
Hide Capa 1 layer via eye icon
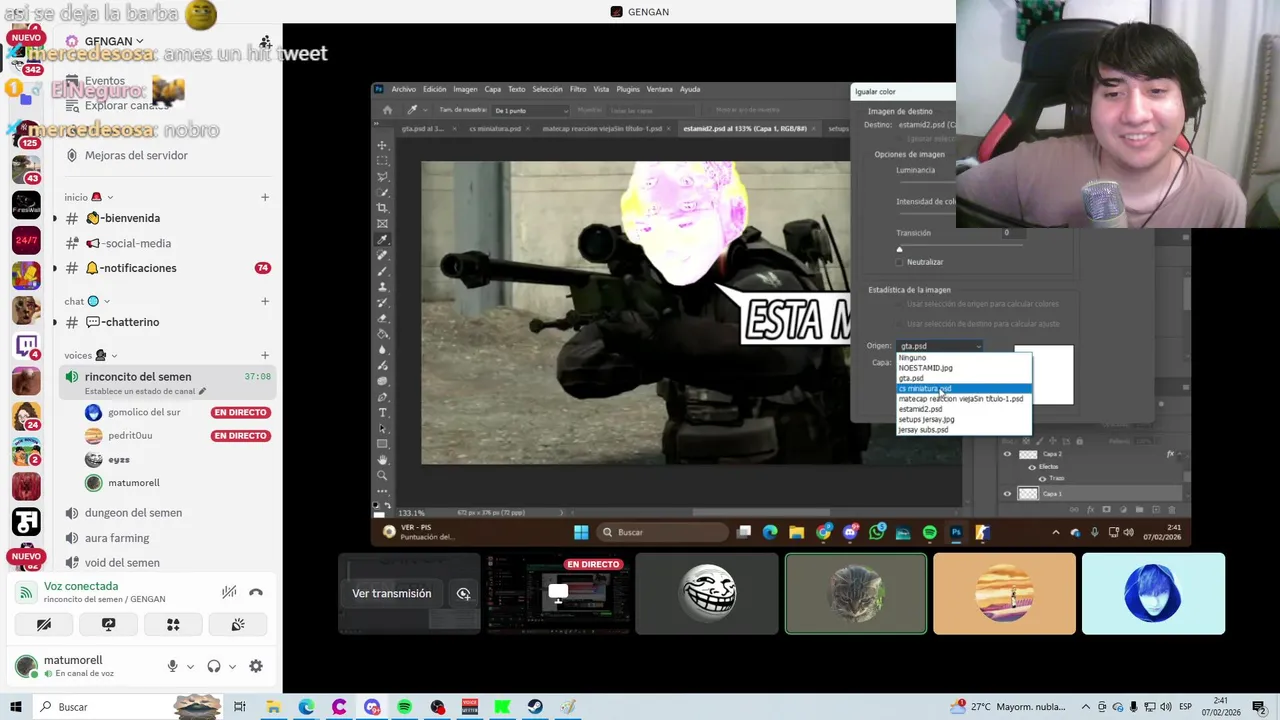click(x=1007, y=493)
